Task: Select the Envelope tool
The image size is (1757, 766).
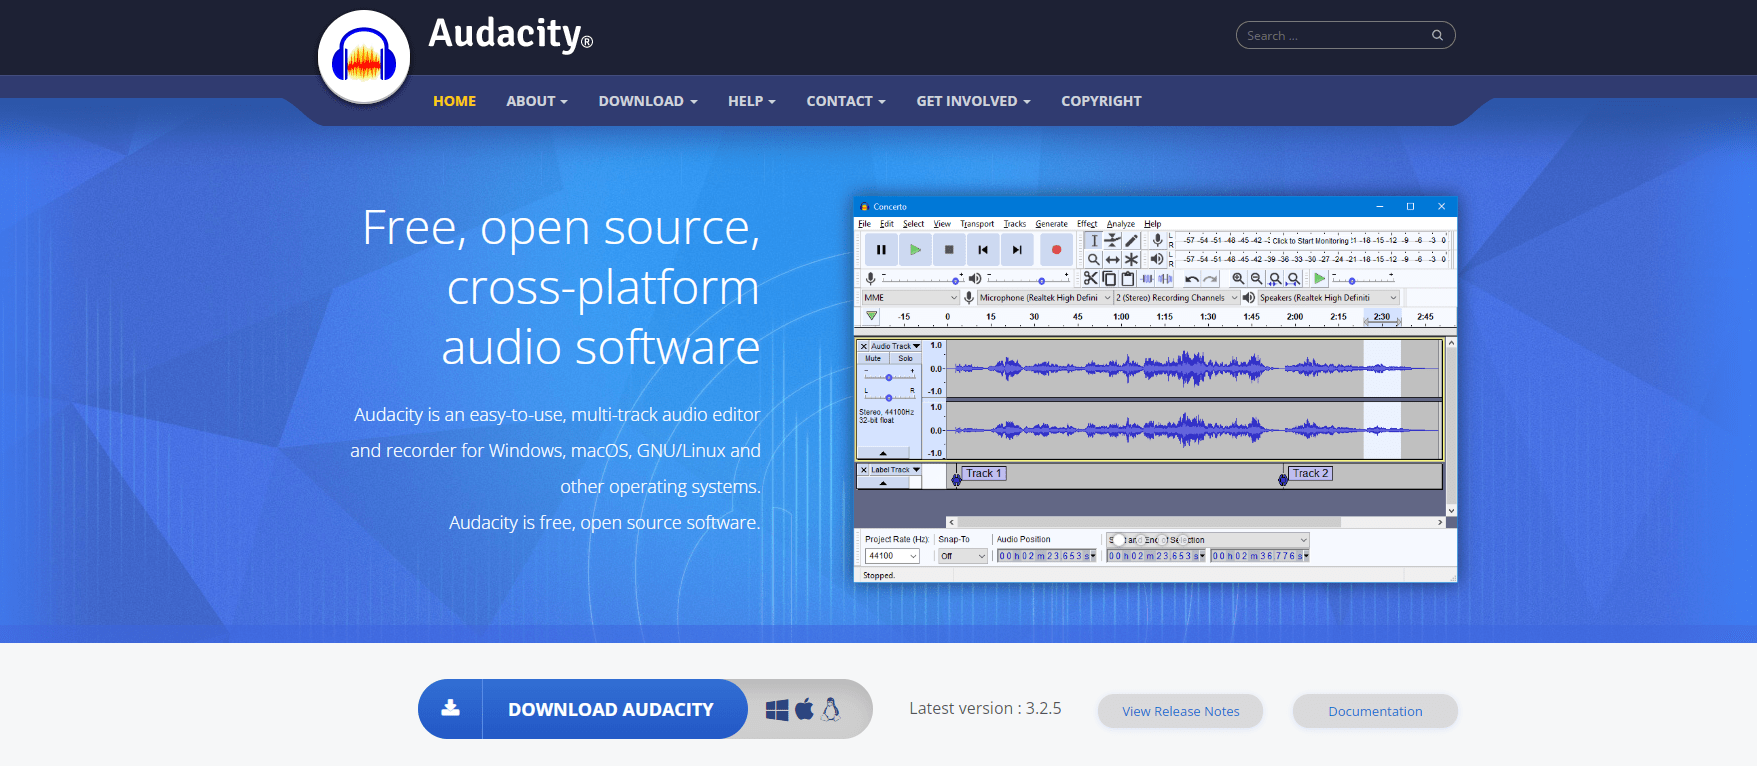Action: pos(1112,241)
